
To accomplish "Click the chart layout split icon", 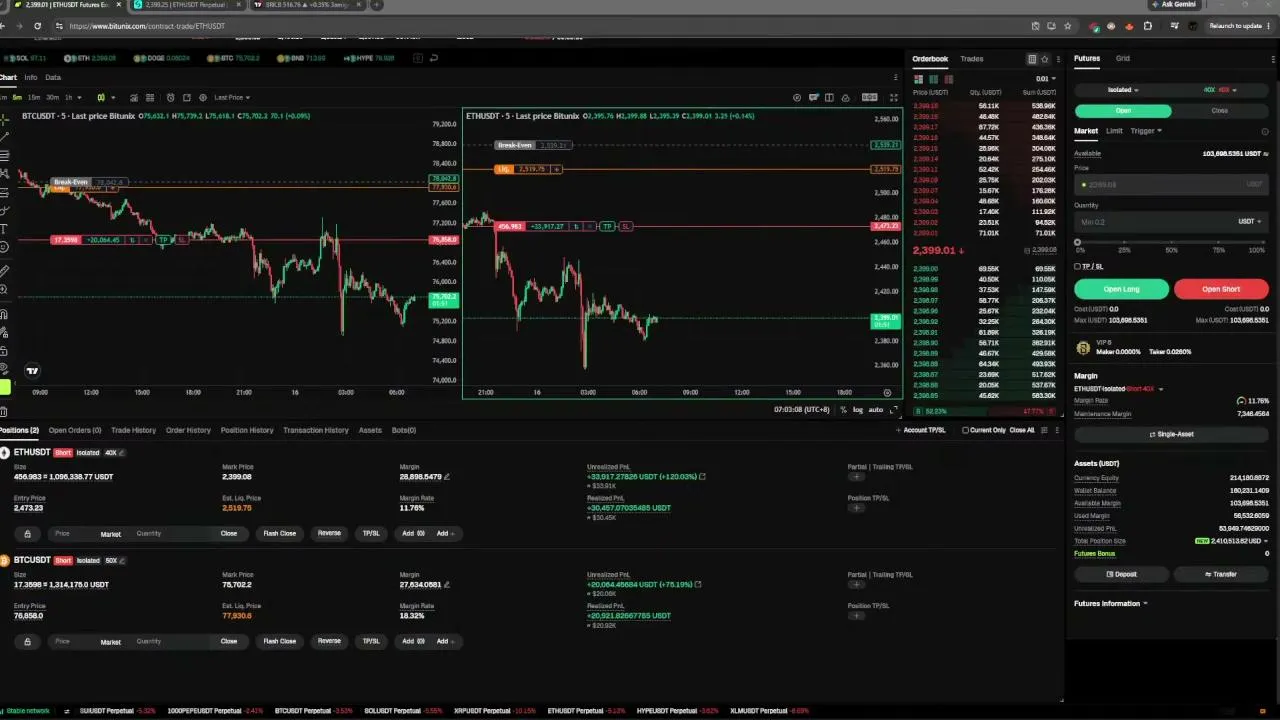I will 829,97.
